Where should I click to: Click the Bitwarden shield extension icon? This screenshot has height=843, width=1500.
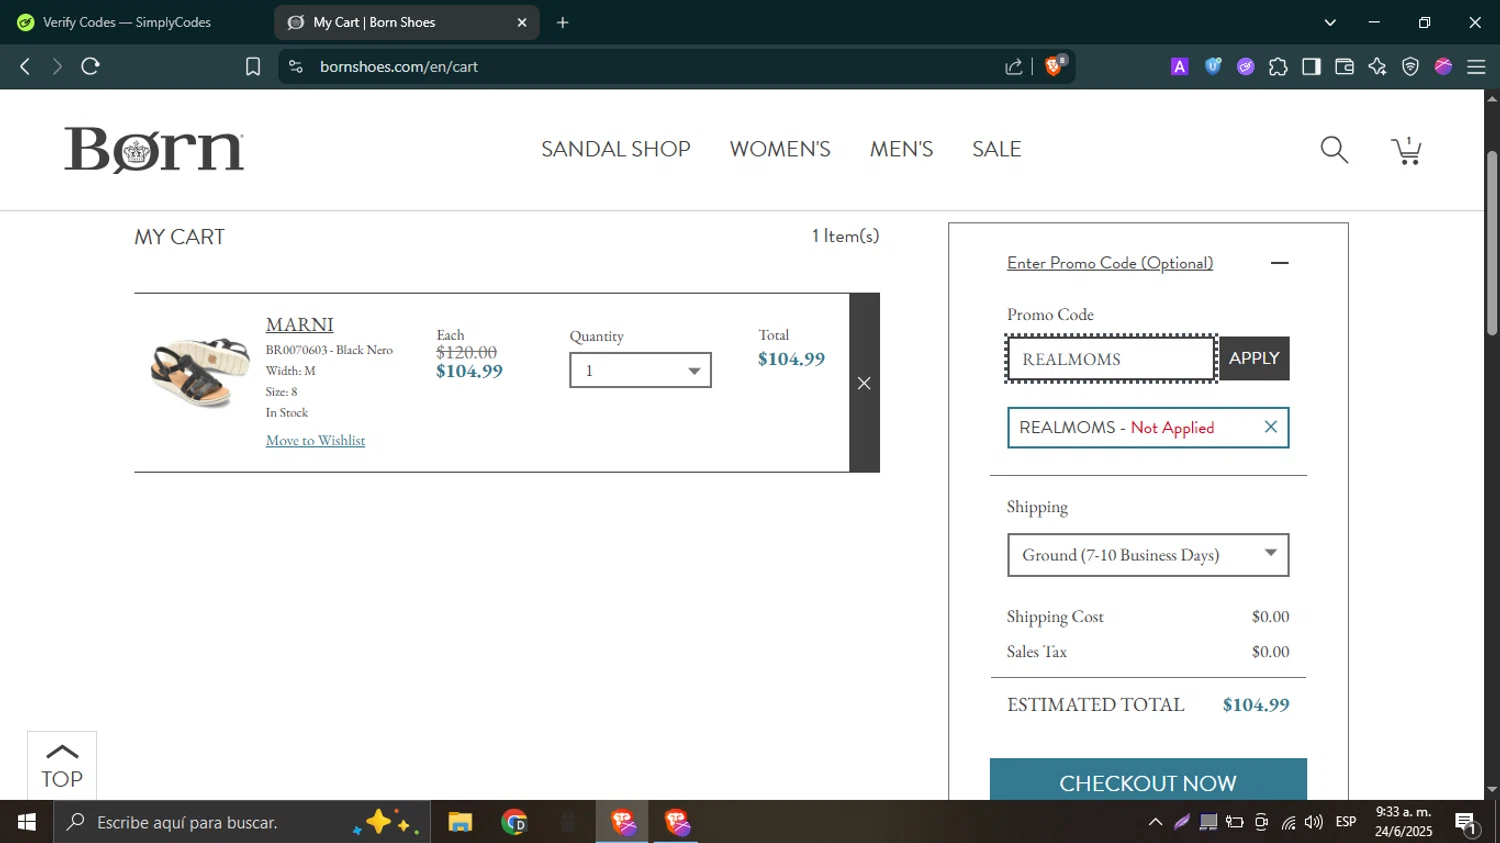[x=1213, y=66]
